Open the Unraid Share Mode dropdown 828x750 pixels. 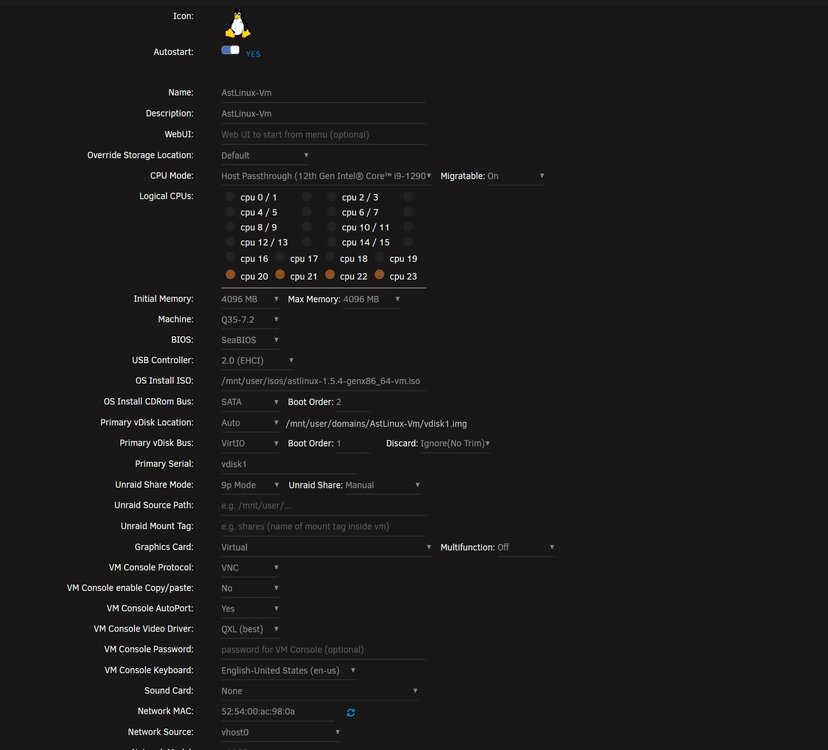[250, 485]
